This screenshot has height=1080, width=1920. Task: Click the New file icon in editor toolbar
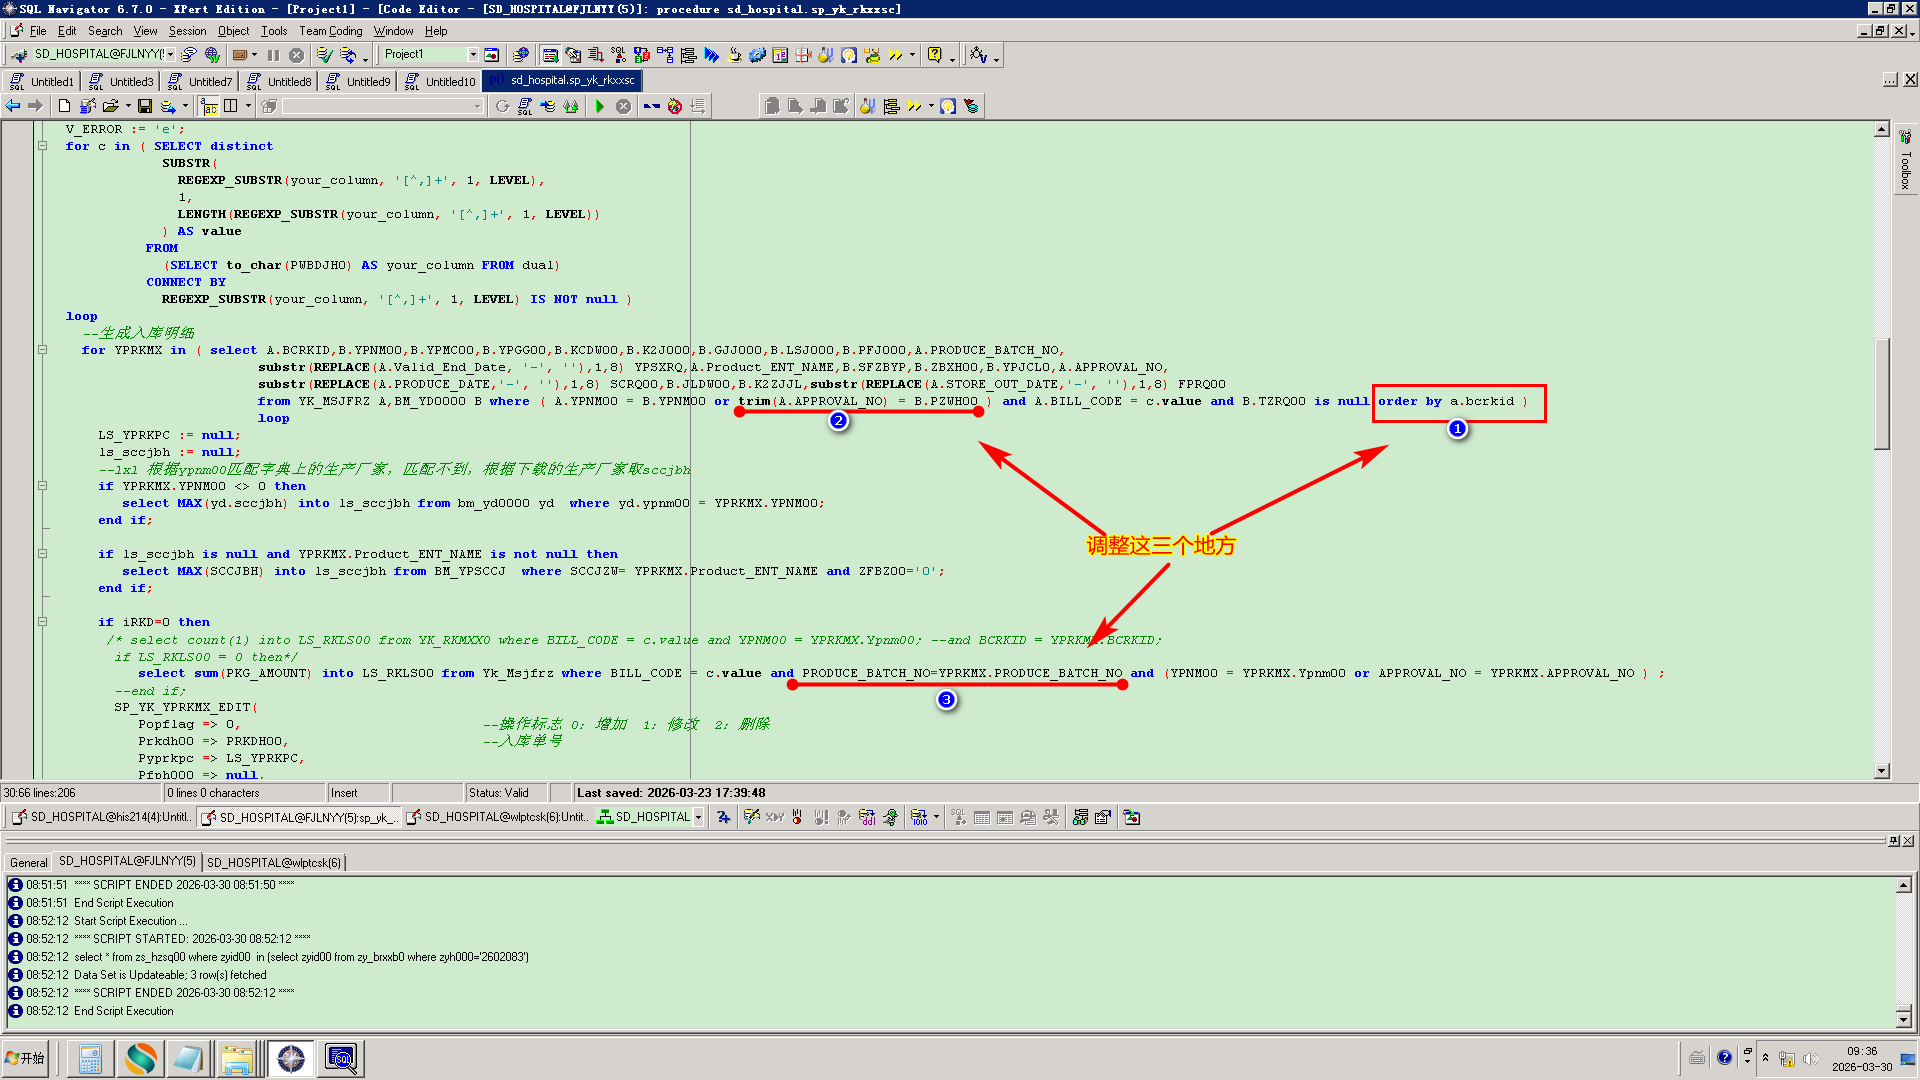point(65,106)
